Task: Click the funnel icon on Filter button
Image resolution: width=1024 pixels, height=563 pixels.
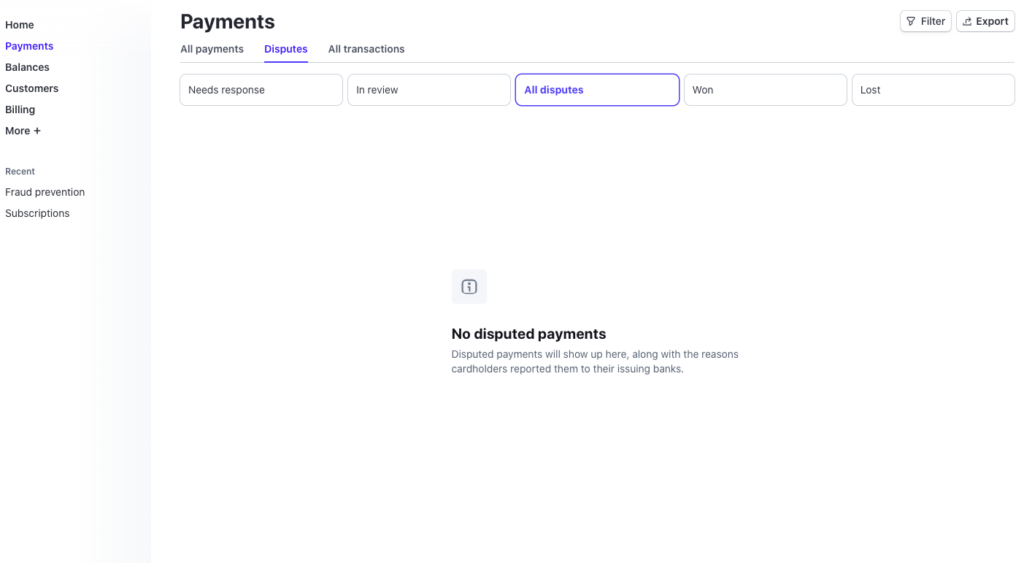Action: (x=911, y=21)
